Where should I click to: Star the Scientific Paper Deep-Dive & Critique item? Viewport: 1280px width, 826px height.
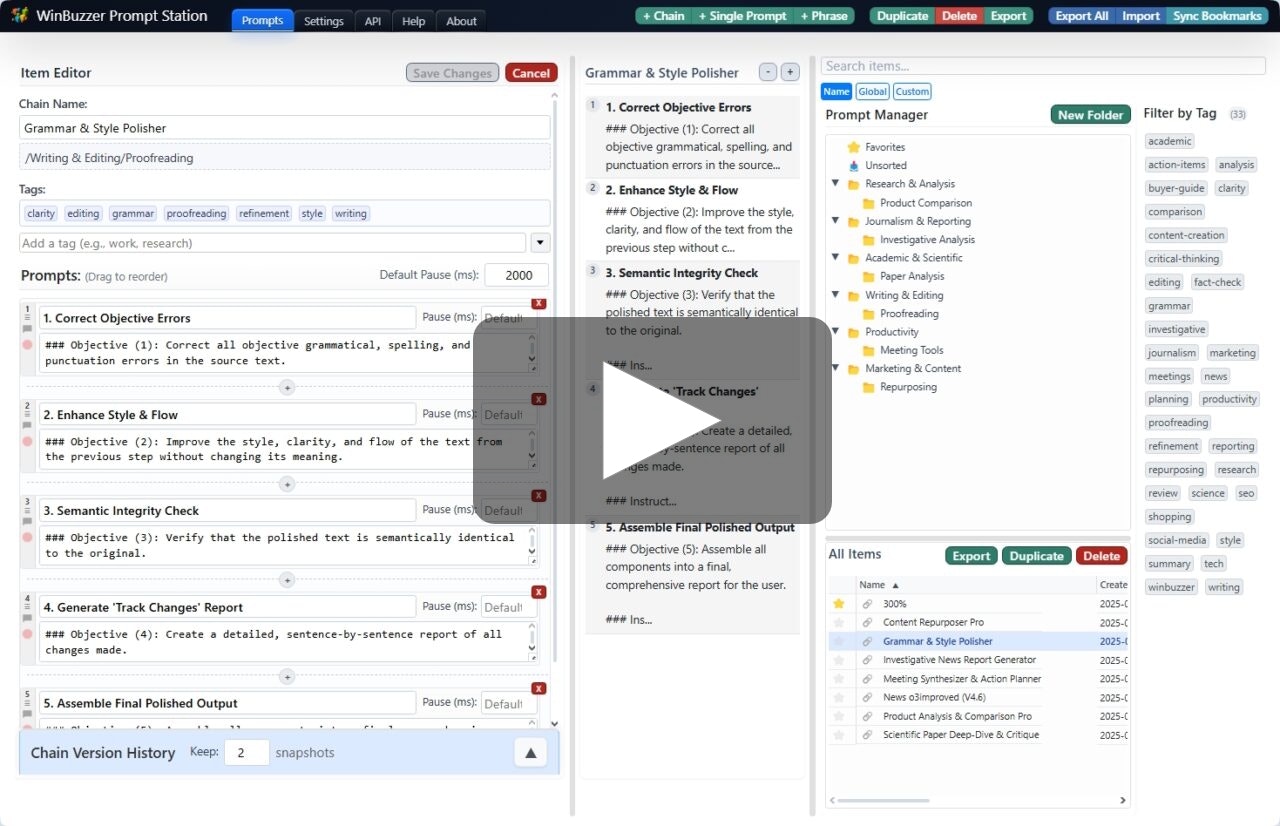[839, 735]
